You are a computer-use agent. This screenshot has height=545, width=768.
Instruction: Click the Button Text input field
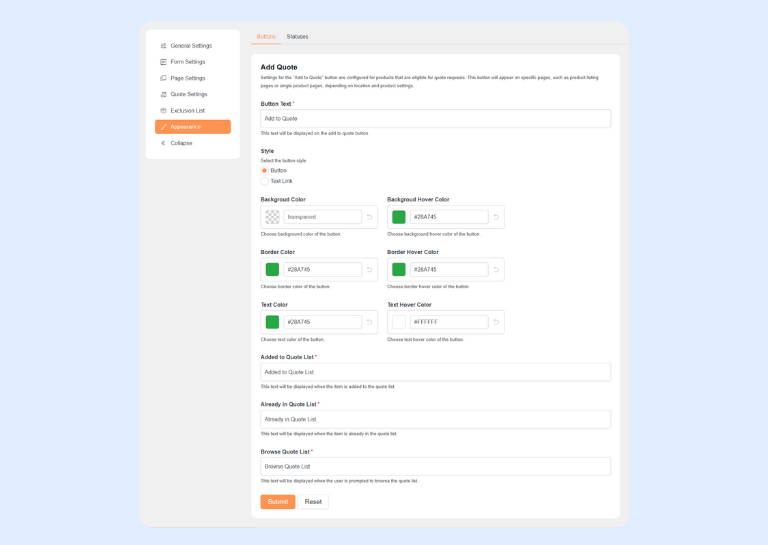[435, 119]
